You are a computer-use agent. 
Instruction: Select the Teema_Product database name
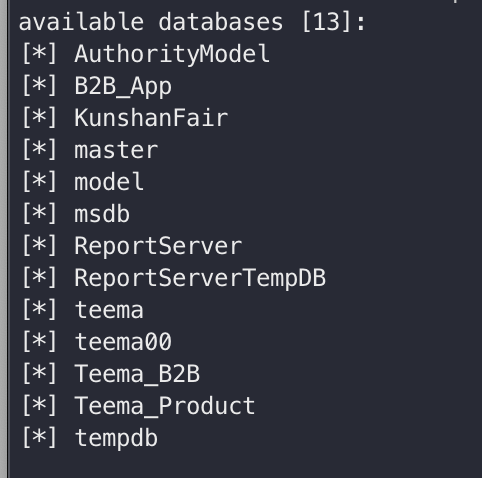pos(165,406)
